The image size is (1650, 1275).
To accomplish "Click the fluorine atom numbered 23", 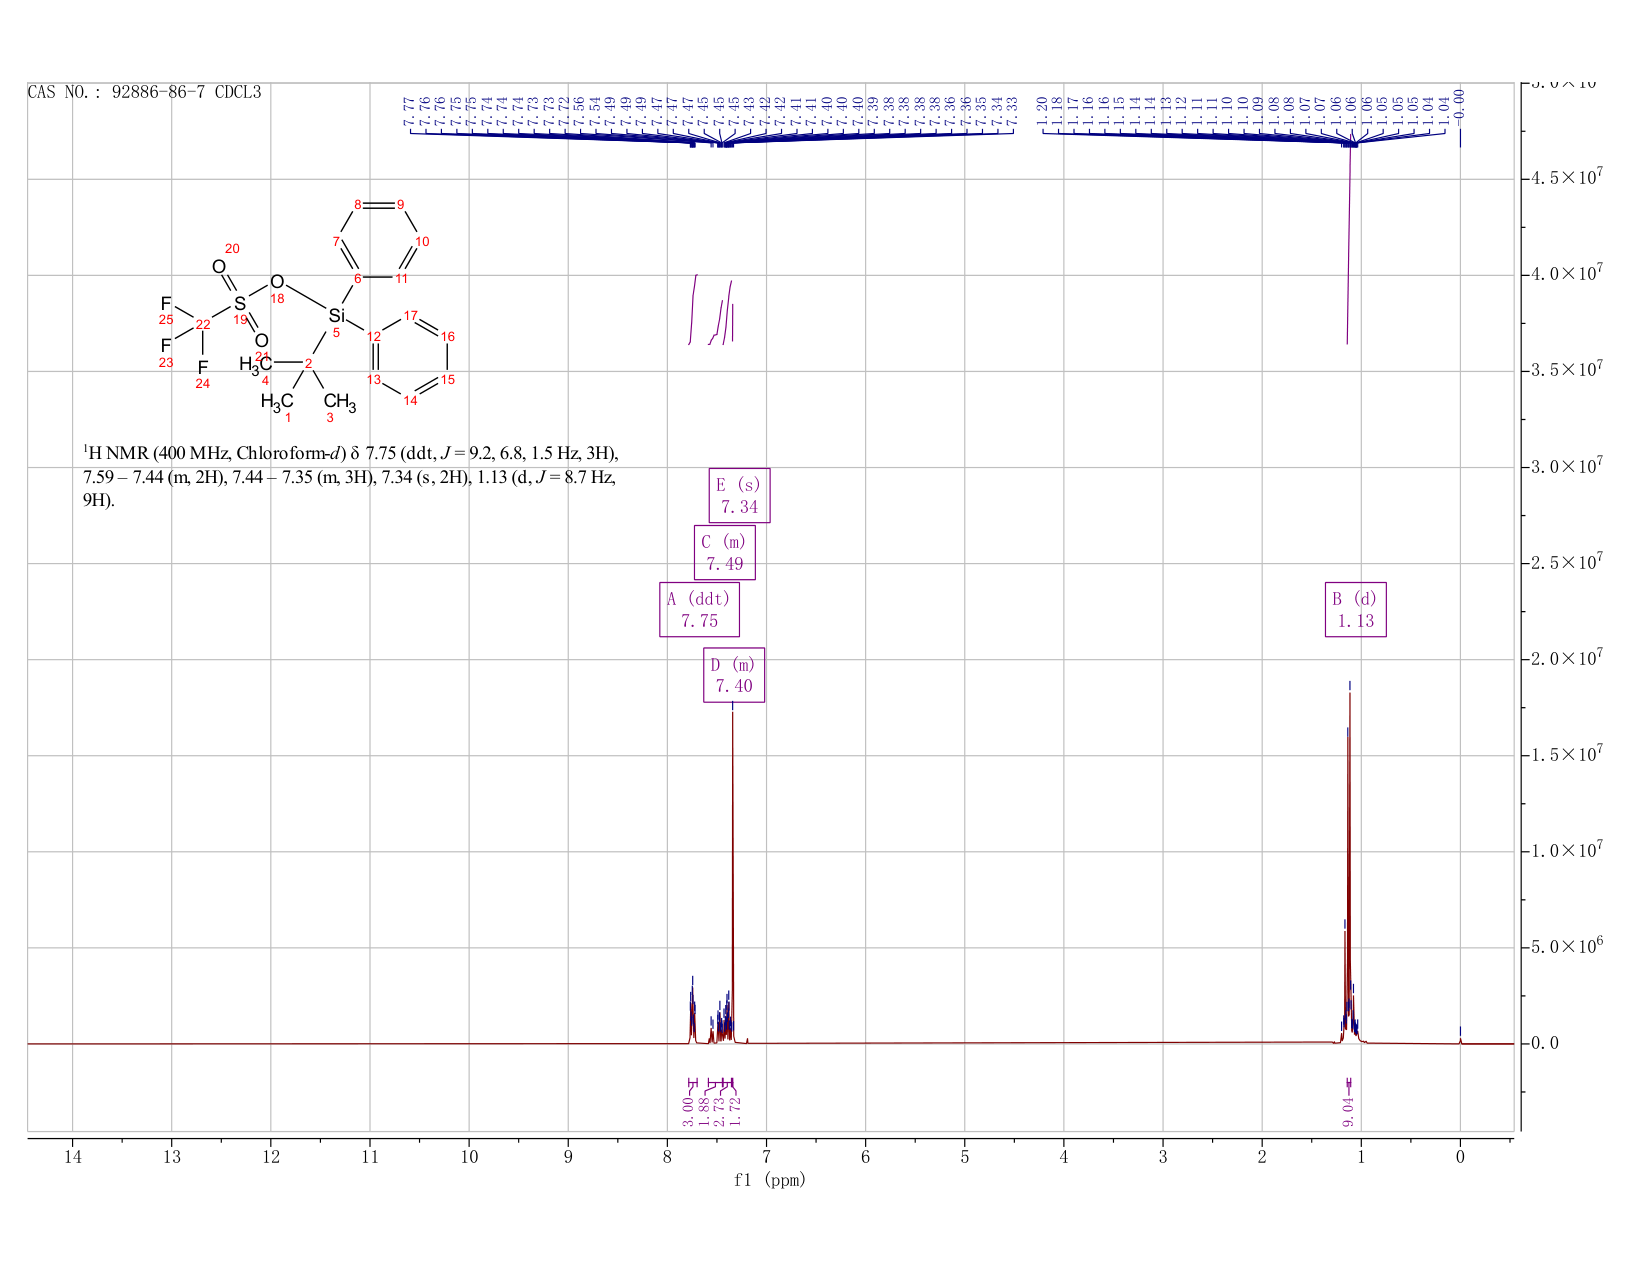I will (166, 346).
